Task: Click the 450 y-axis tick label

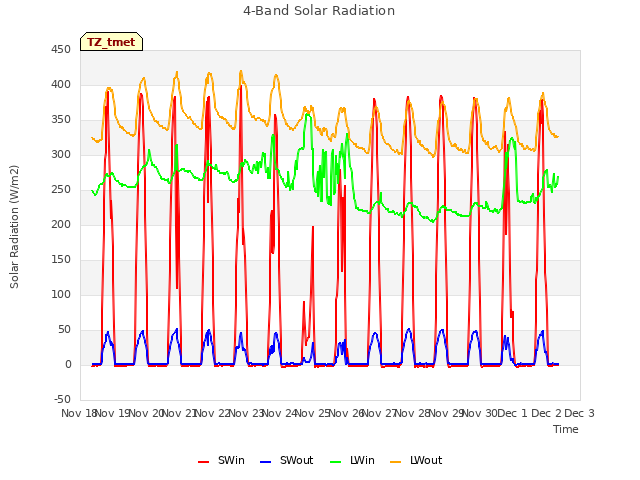Action: [61, 49]
